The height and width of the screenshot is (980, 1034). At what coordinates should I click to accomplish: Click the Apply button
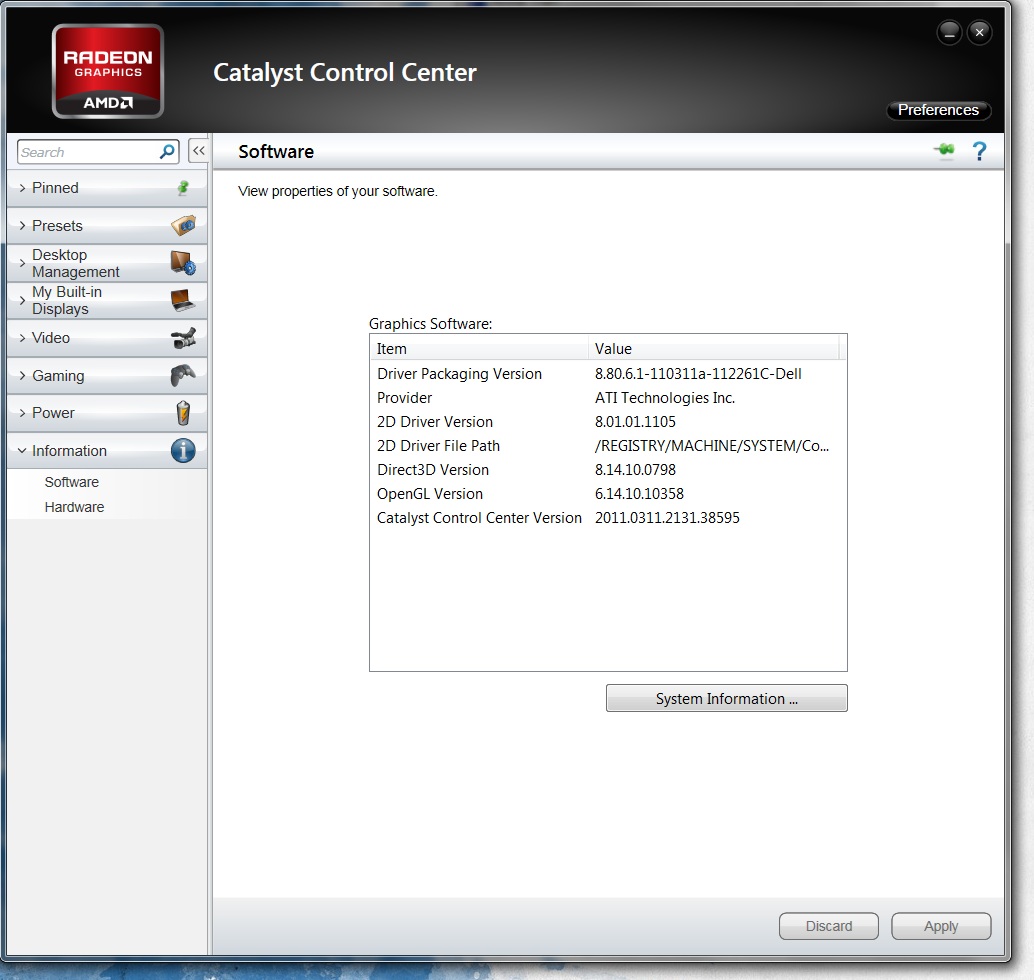[940, 926]
